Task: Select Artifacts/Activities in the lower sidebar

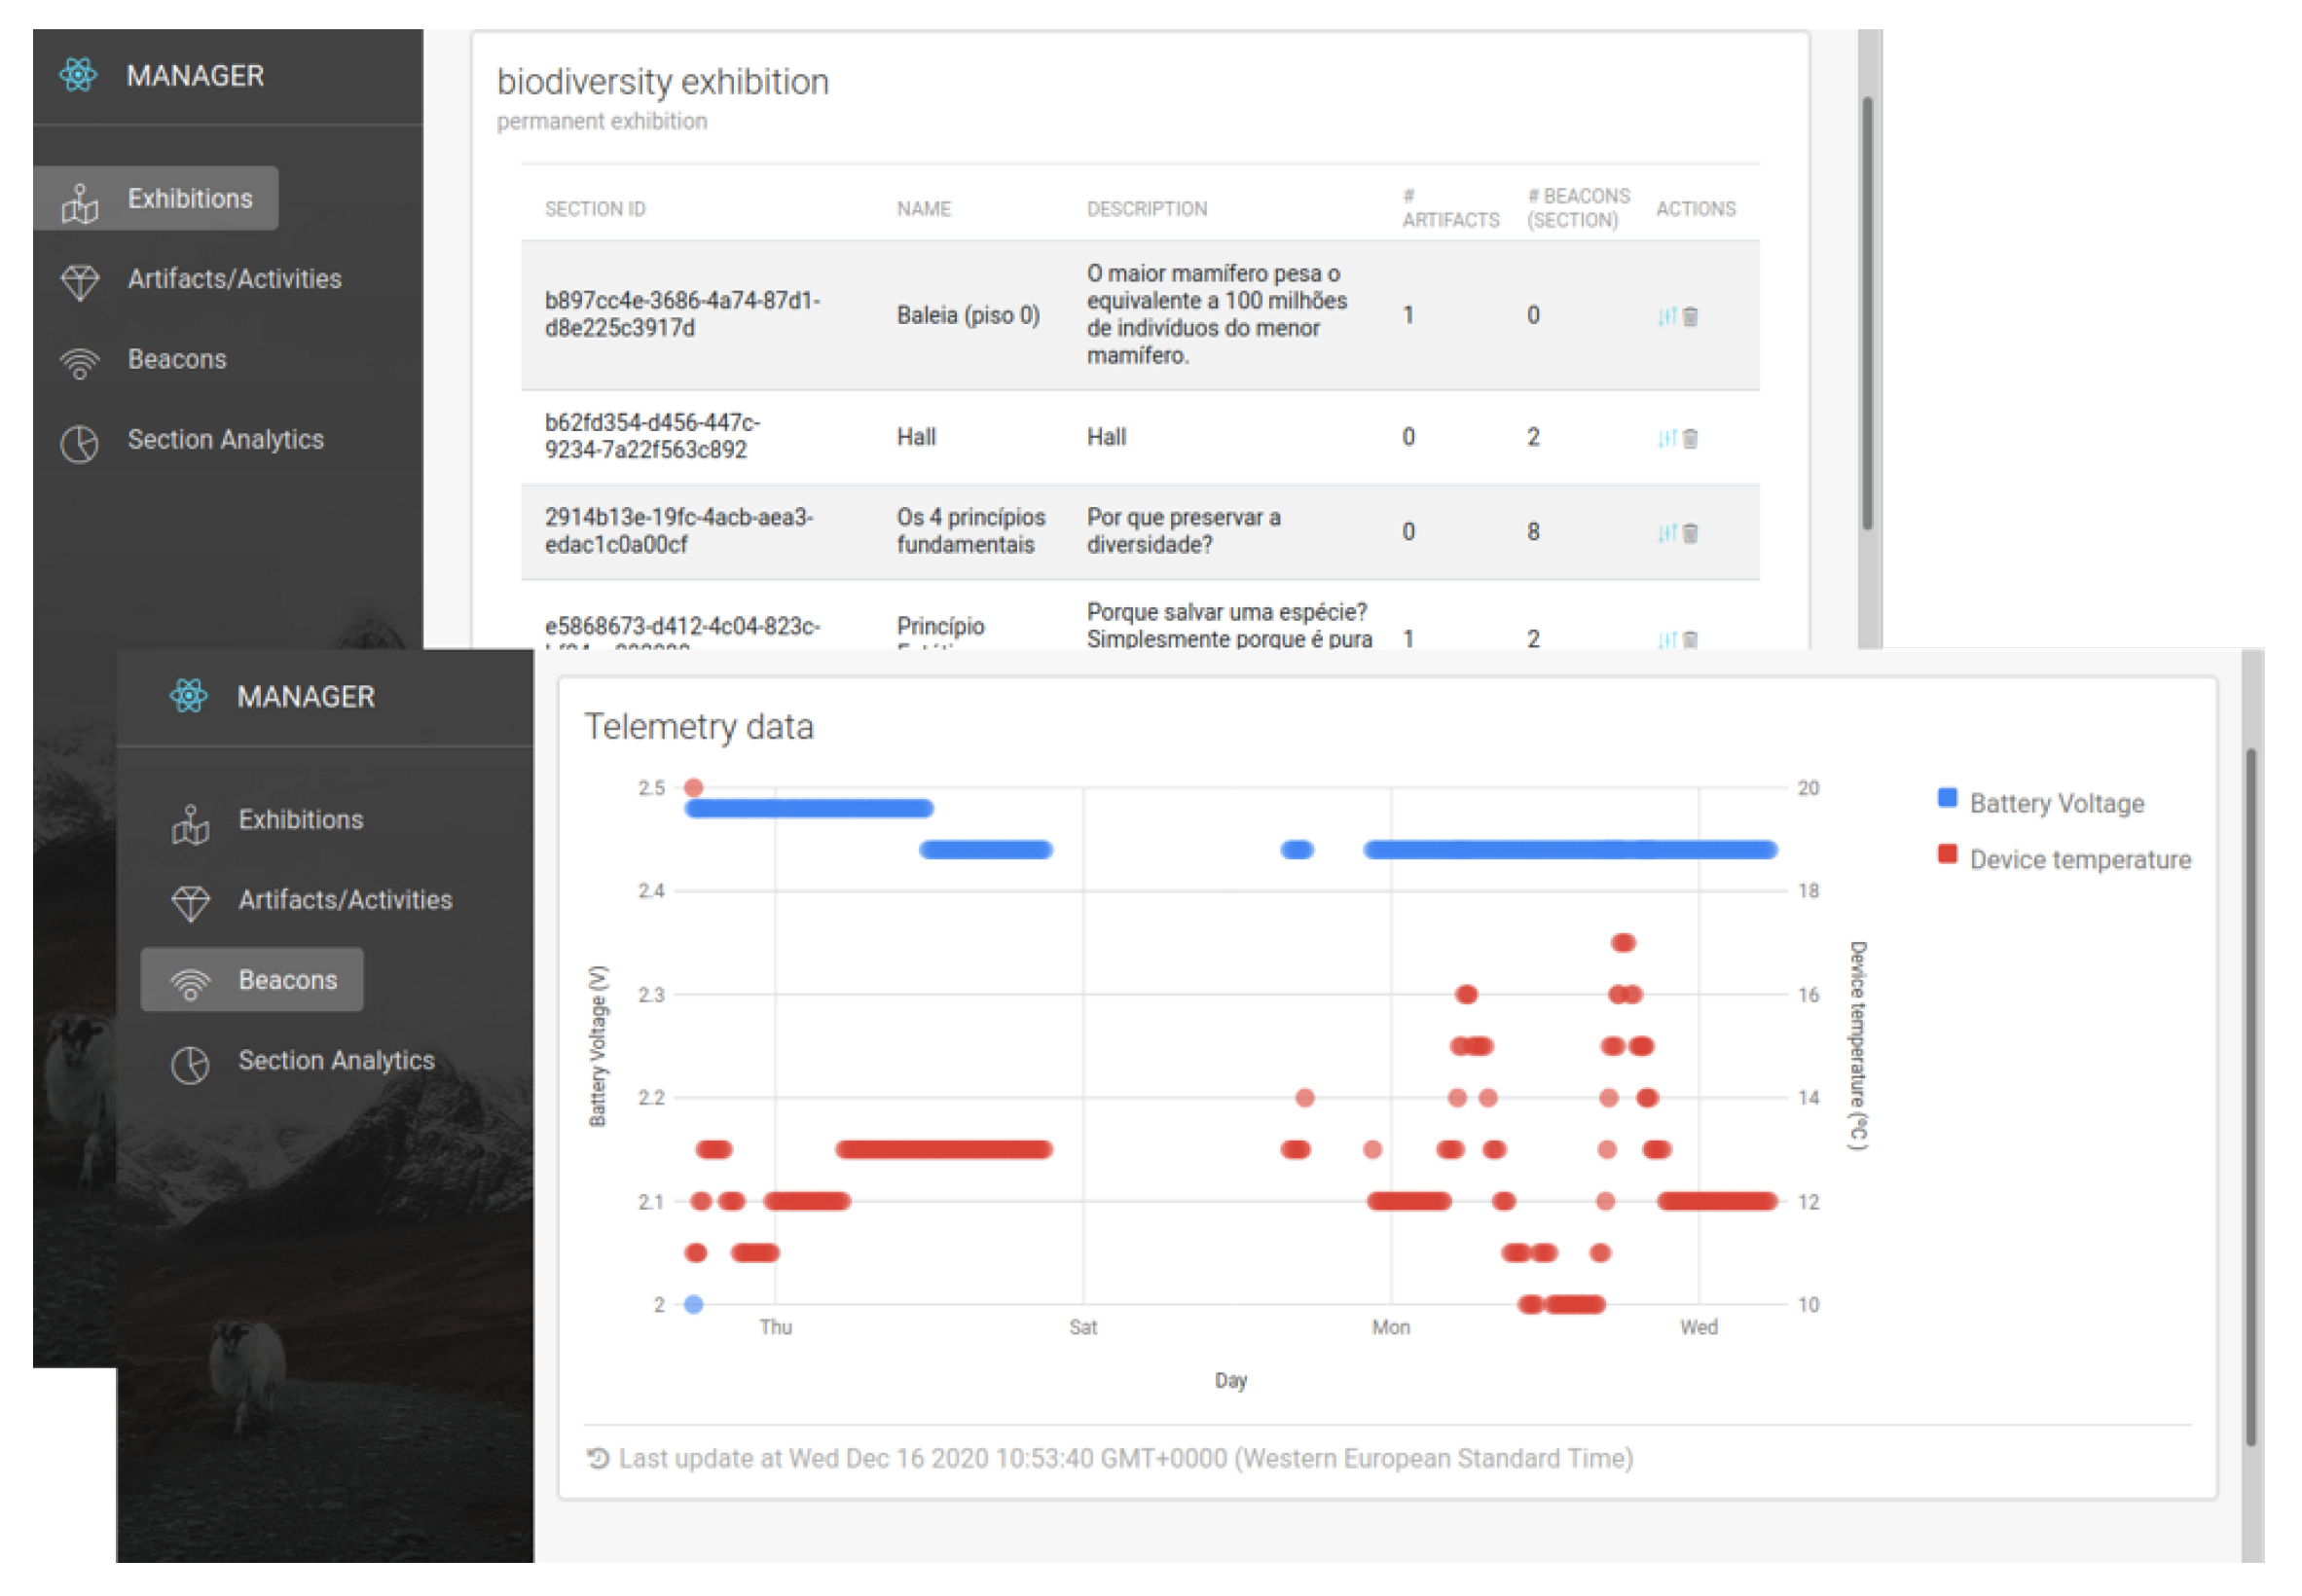Action: pos(344,900)
